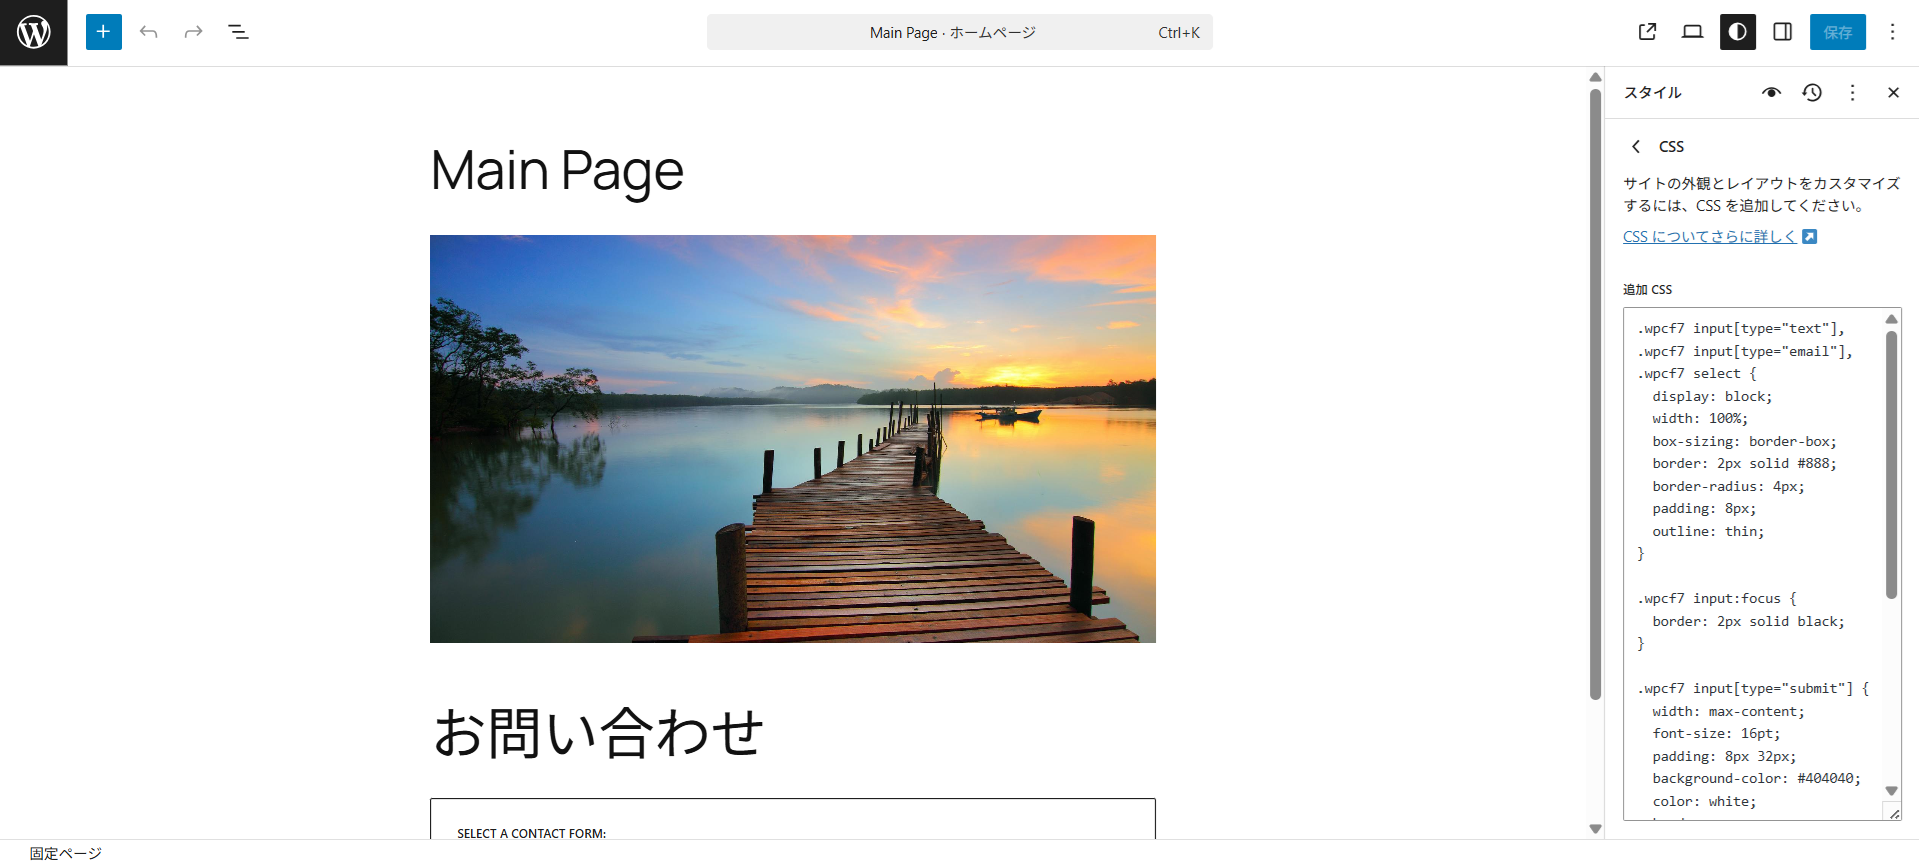Screen dimensions: 1919x862
Task: Close the スタイル panel
Action: click(1893, 92)
